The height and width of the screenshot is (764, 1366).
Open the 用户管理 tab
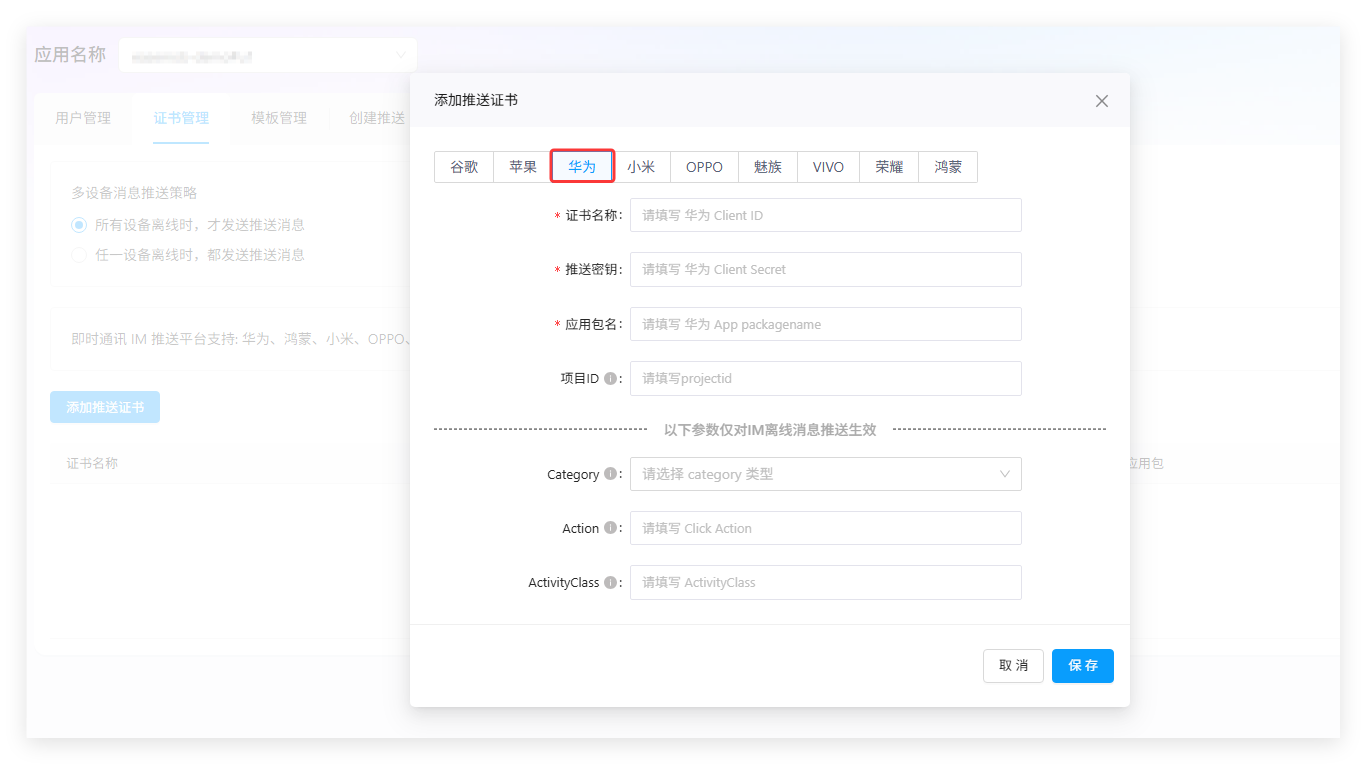[83, 118]
